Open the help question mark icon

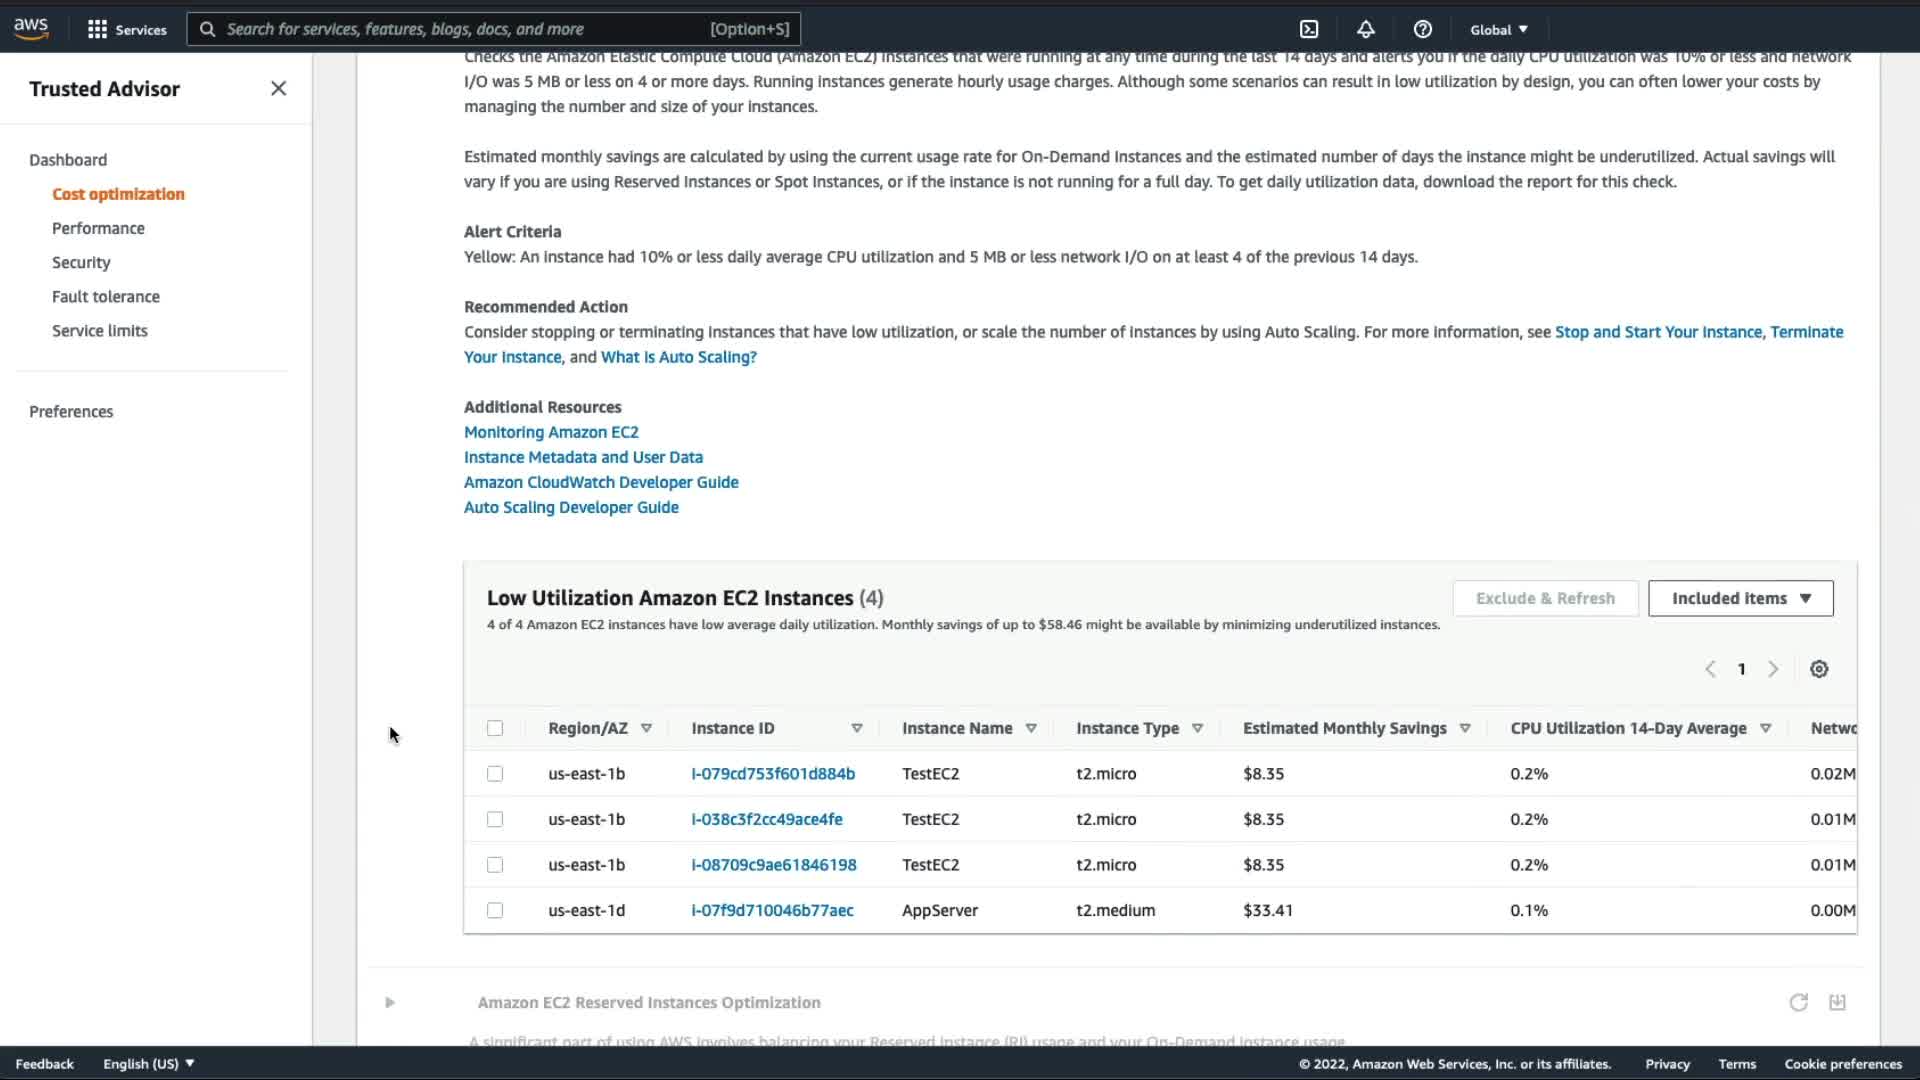click(x=1422, y=29)
